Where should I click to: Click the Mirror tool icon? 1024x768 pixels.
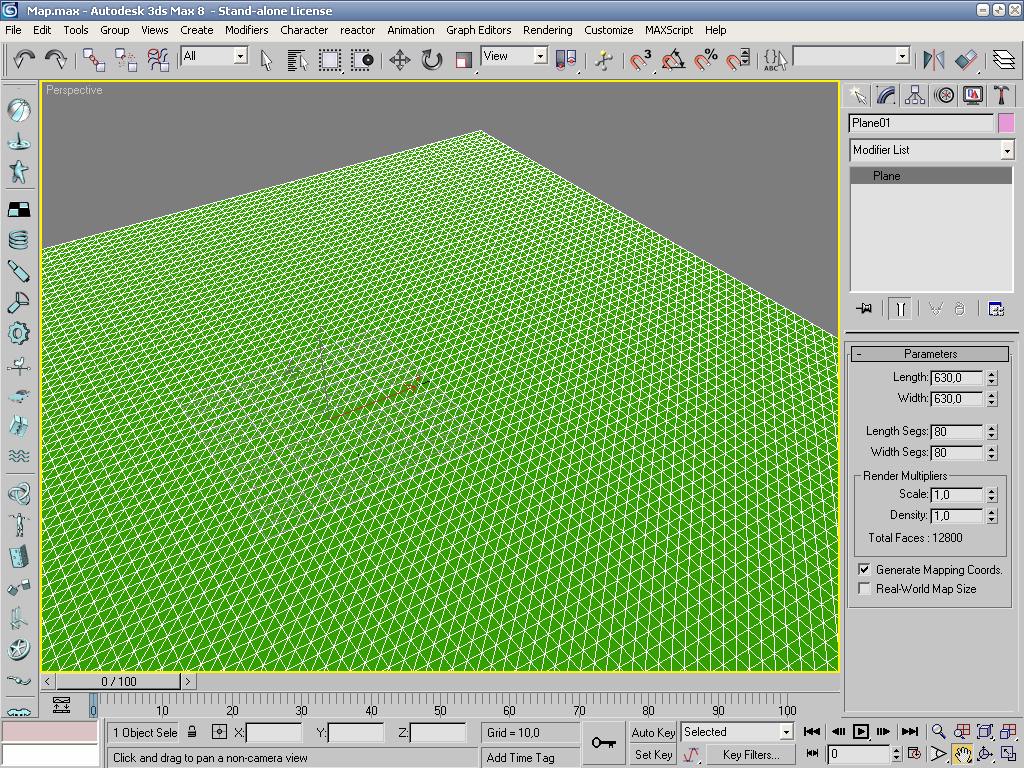(x=934, y=60)
